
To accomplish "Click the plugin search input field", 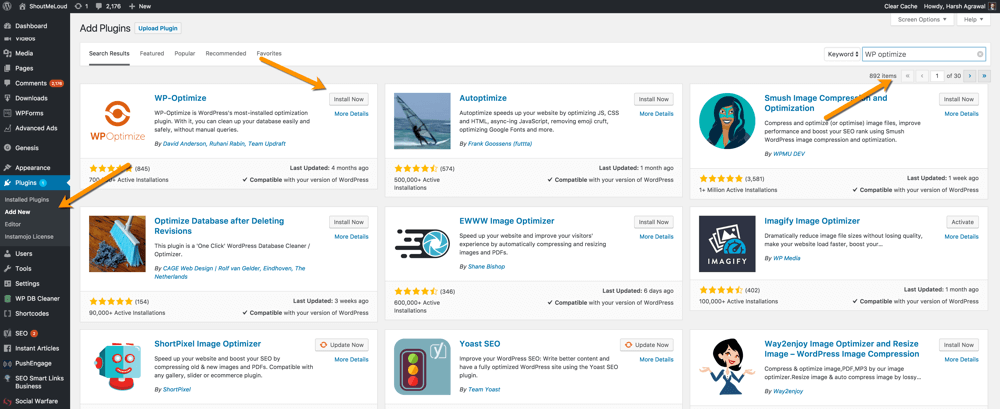I will click(918, 54).
